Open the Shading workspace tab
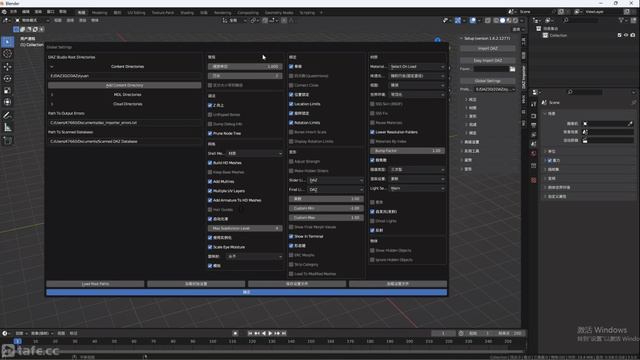 click(187, 13)
